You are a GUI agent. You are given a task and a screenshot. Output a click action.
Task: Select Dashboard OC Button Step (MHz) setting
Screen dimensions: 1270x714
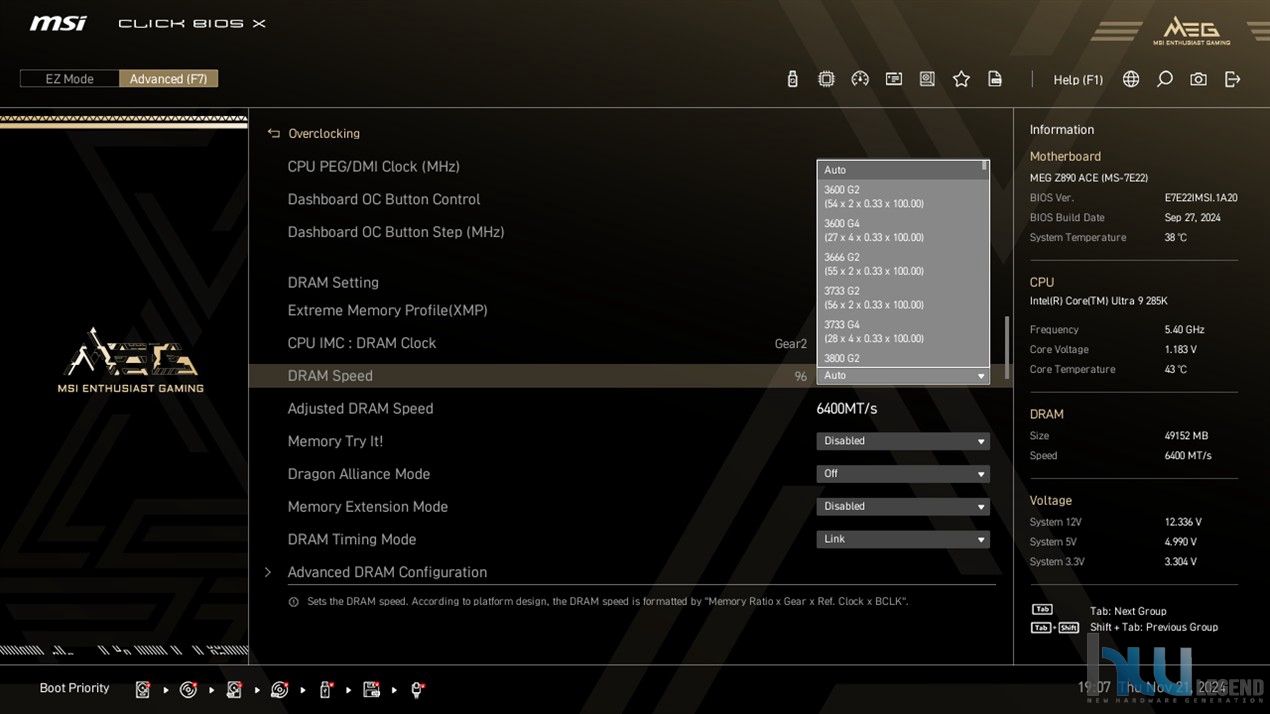pos(396,232)
